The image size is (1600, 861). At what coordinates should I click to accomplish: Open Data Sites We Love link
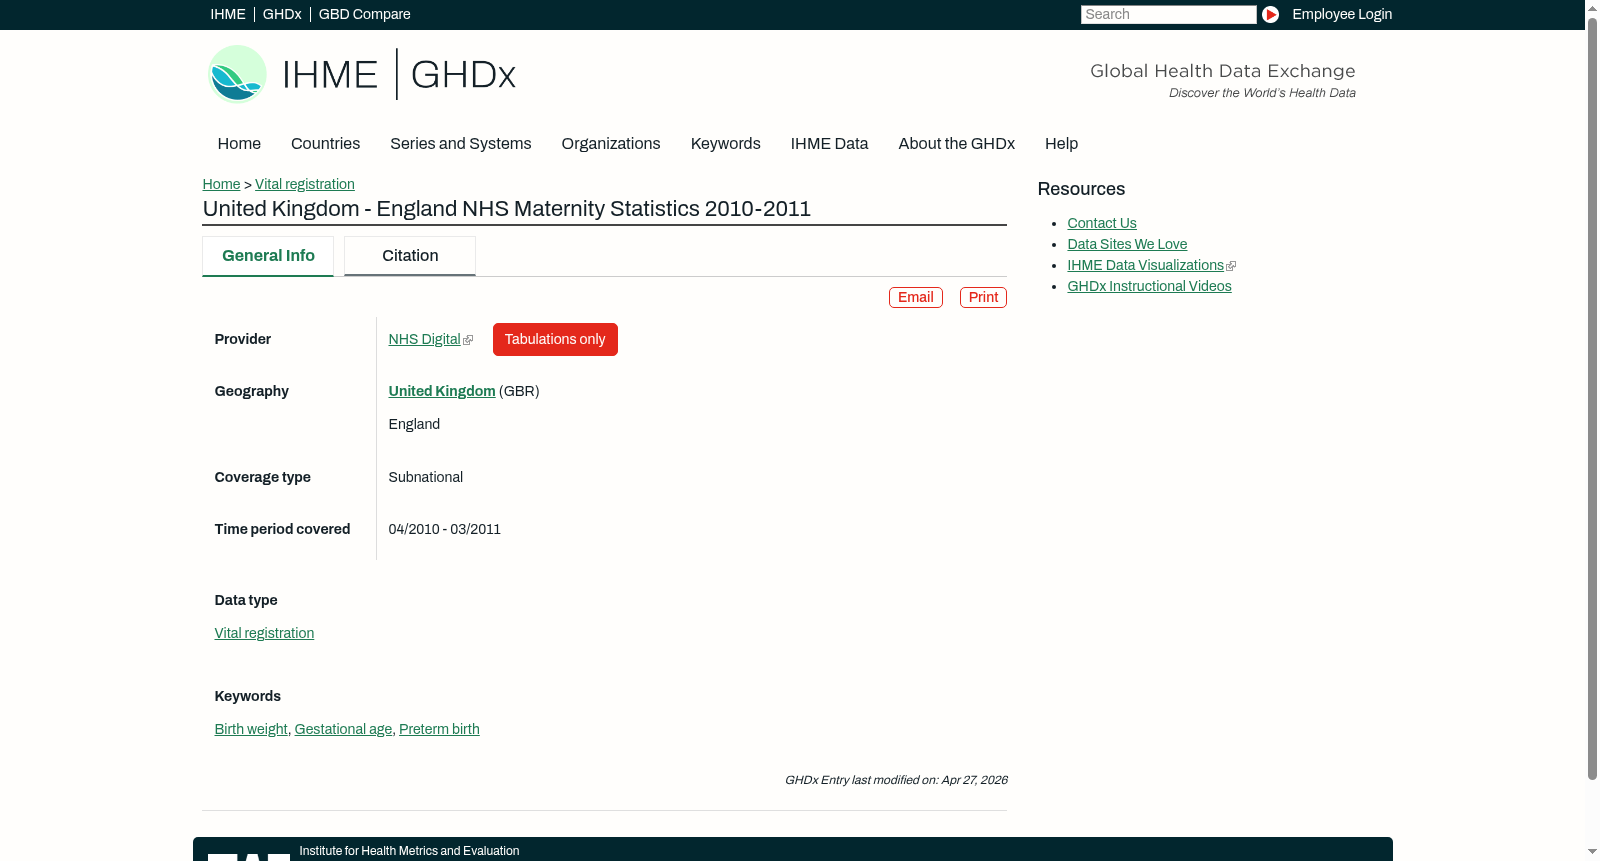coord(1127,244)
